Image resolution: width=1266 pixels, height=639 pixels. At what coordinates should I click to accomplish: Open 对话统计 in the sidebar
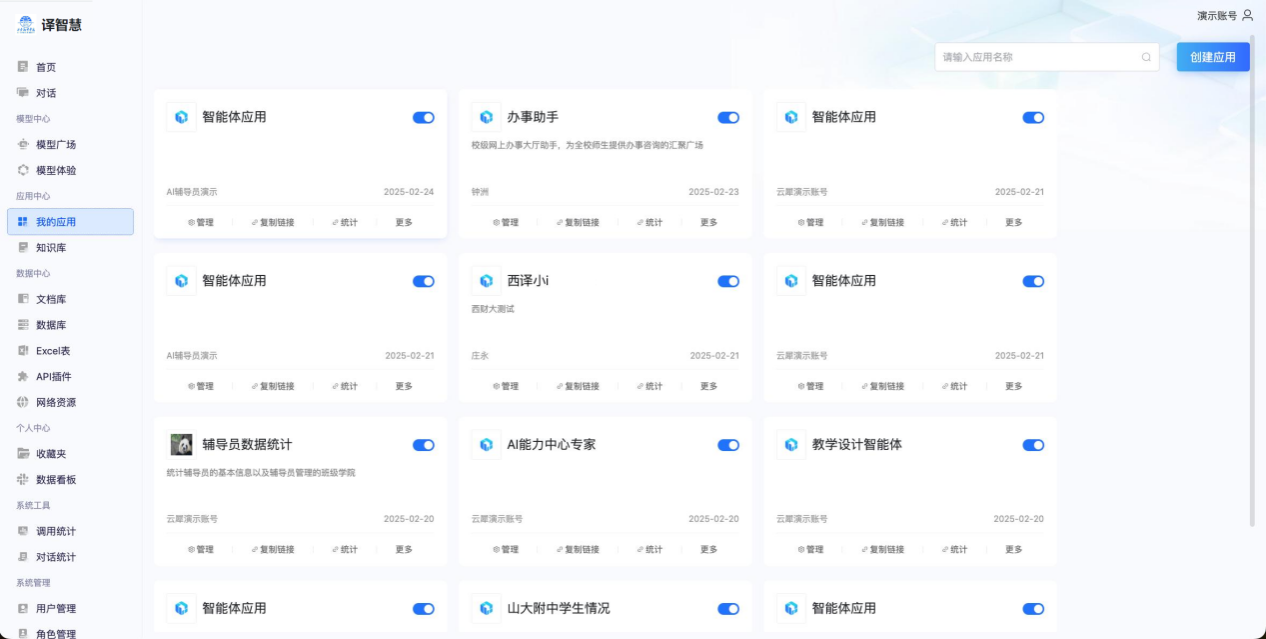[56, 557]
